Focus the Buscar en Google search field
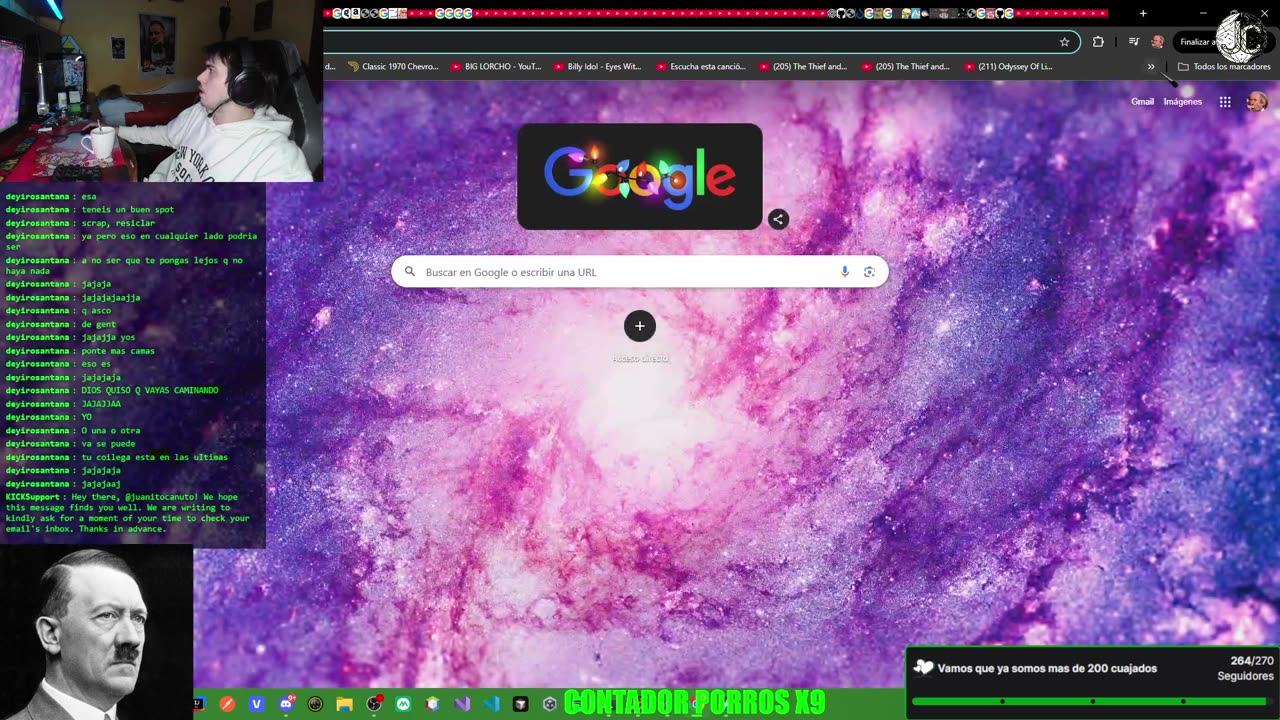This screenshot has width=1280, height=720. click(x=640, y=272)
